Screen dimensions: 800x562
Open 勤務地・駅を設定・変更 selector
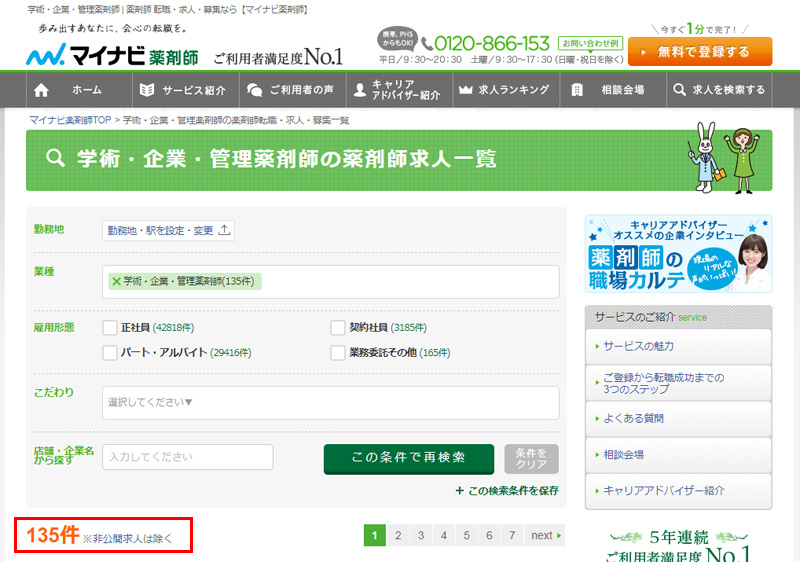click(168, 230)
